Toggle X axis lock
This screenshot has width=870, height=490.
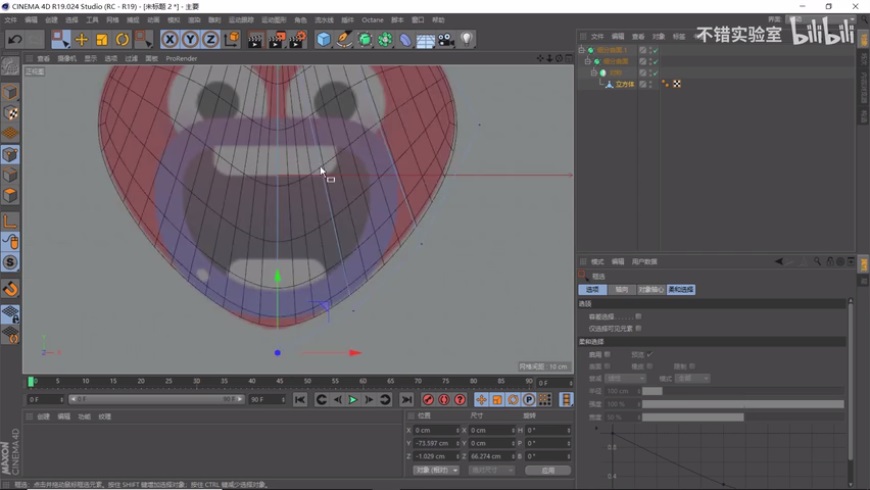pos(170,39)
